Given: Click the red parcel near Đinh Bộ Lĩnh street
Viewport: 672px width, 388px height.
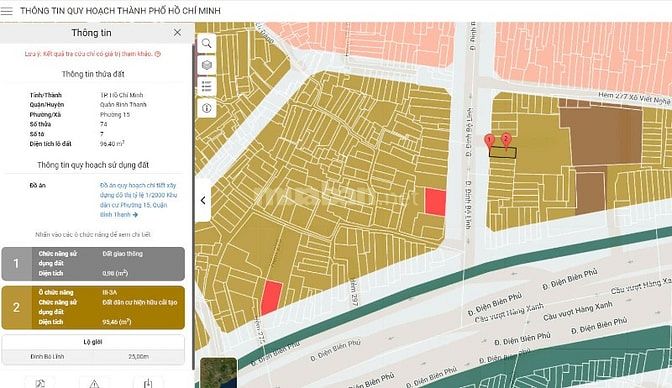Looking at the screenshot, I should [435, 202].
